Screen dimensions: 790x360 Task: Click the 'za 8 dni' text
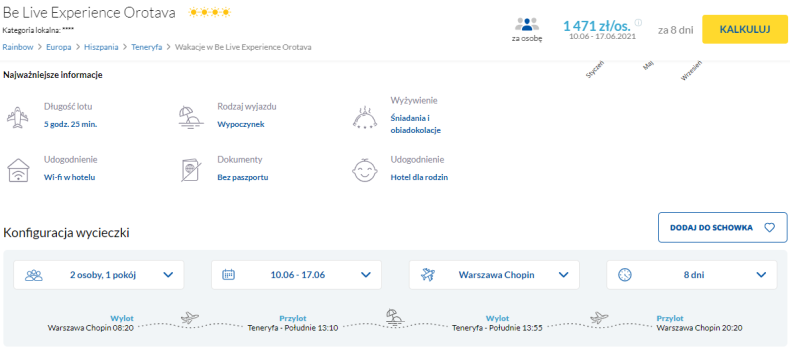675,30
